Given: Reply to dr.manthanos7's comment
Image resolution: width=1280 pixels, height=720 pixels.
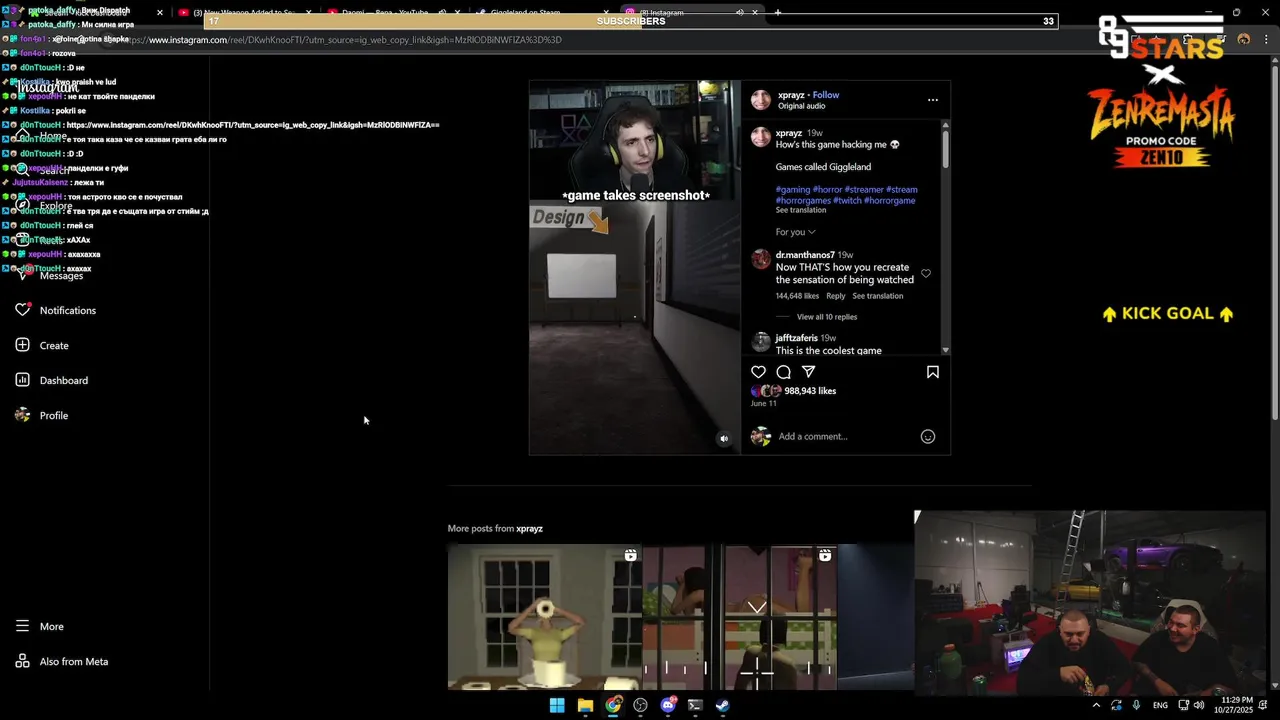Looking at the screenshot, I should [x=836, y=296].
